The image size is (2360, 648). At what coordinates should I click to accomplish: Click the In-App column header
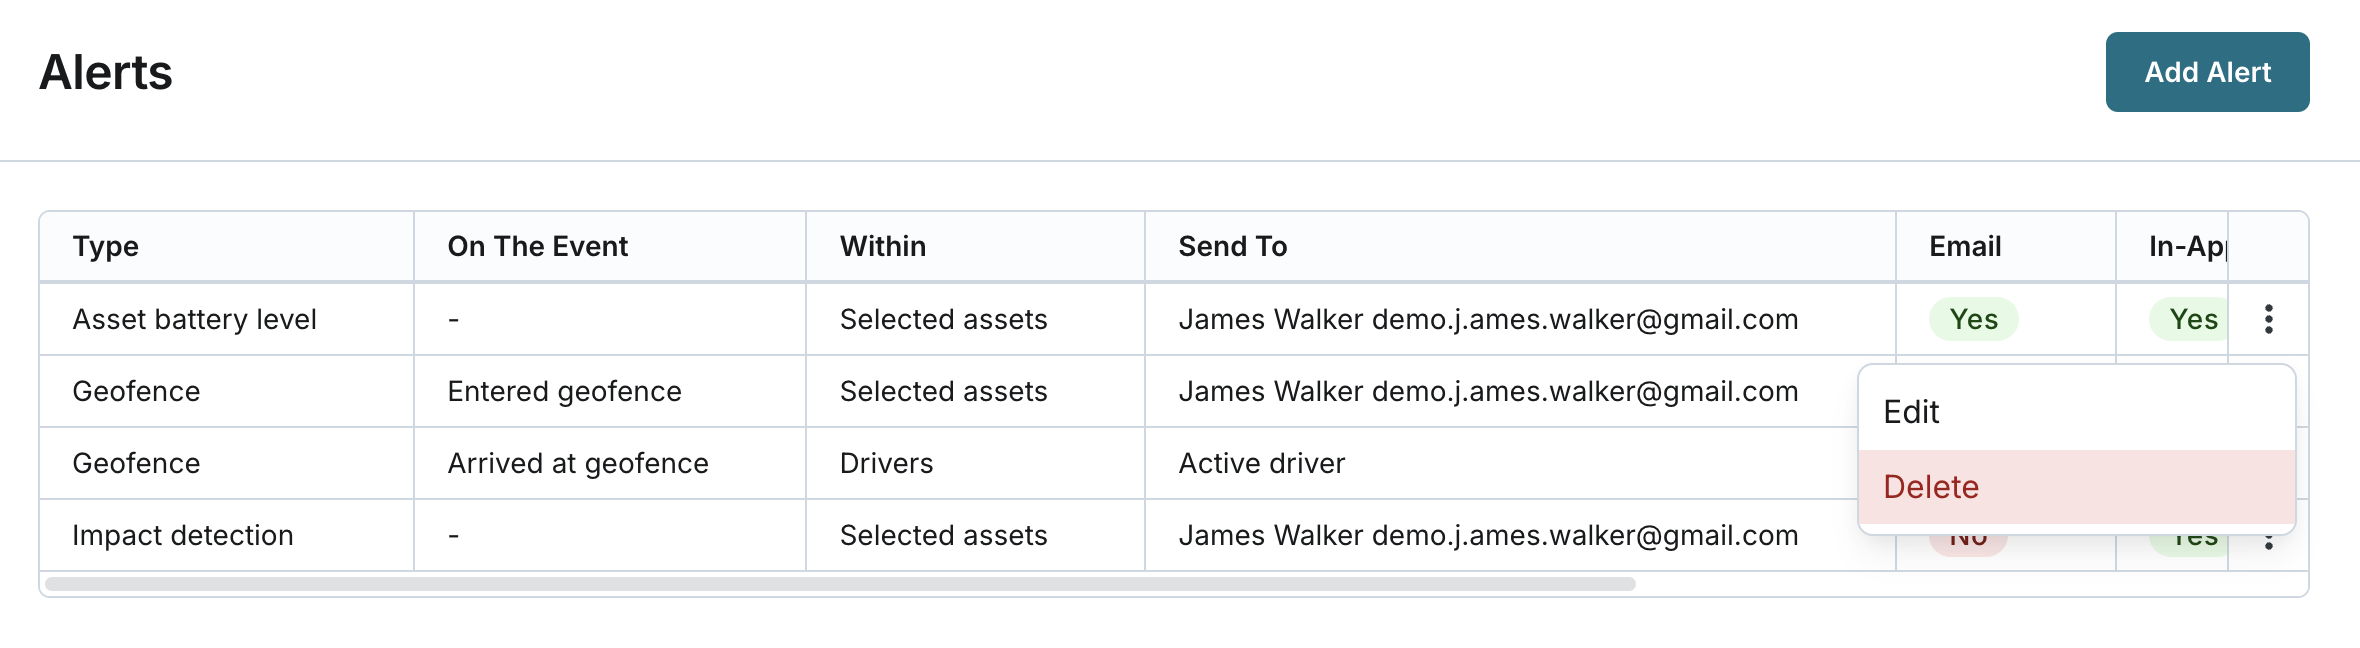click(2186, 246)
